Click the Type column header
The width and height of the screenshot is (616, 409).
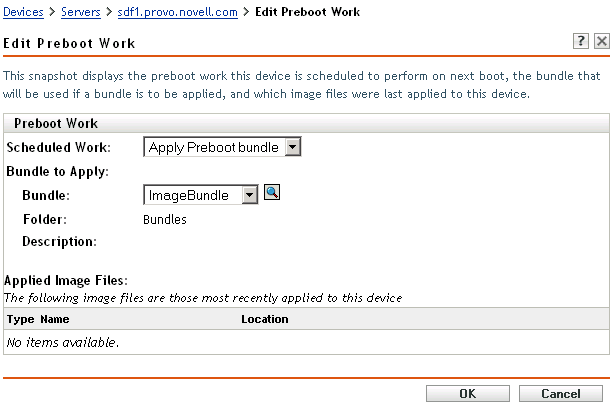pyautogui.click(x=19, y=319)
